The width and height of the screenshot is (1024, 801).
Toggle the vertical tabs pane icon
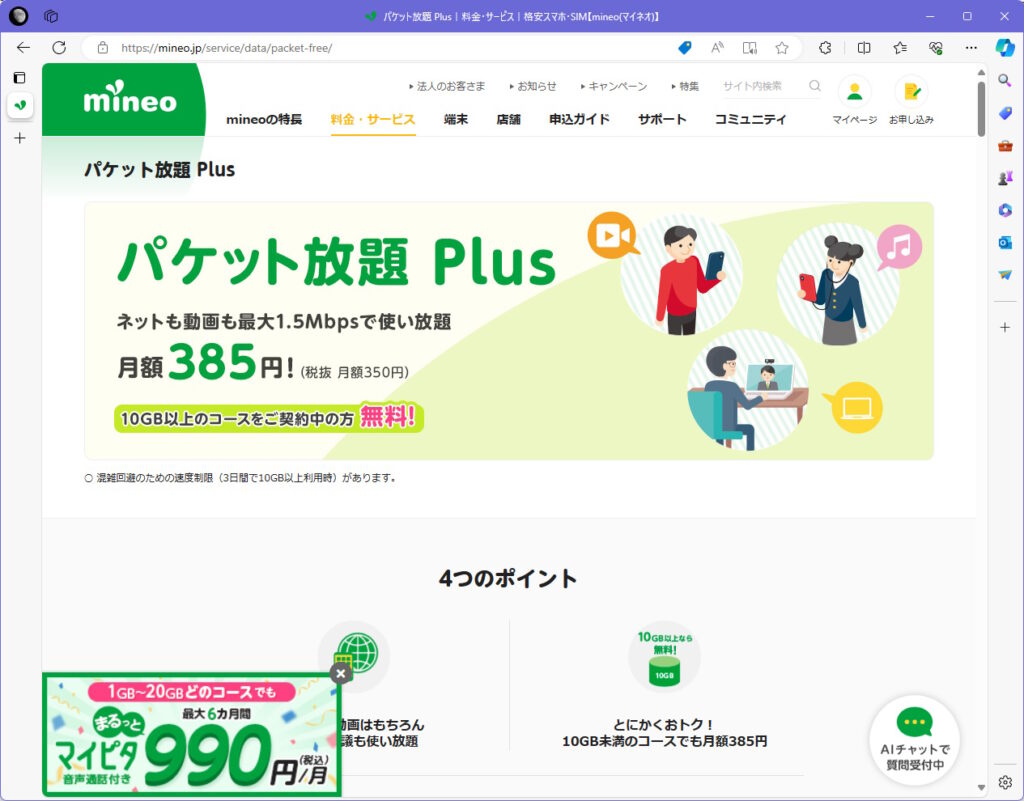[20, 78]
